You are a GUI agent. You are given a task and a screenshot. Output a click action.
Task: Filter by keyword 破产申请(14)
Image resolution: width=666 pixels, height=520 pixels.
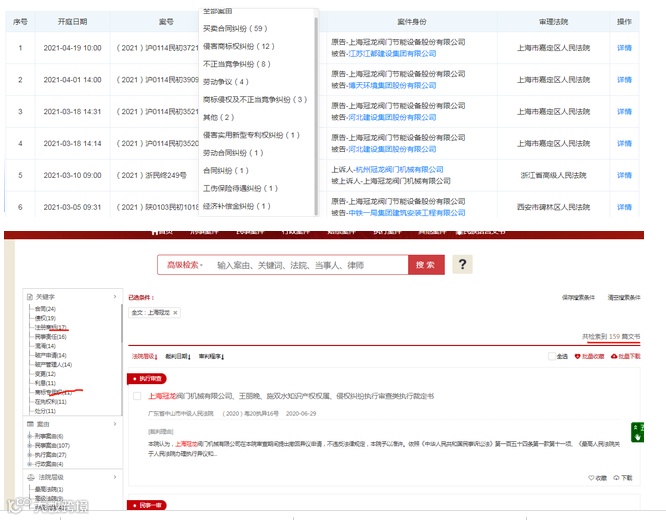pyautogui.click(x=51, y=356)
